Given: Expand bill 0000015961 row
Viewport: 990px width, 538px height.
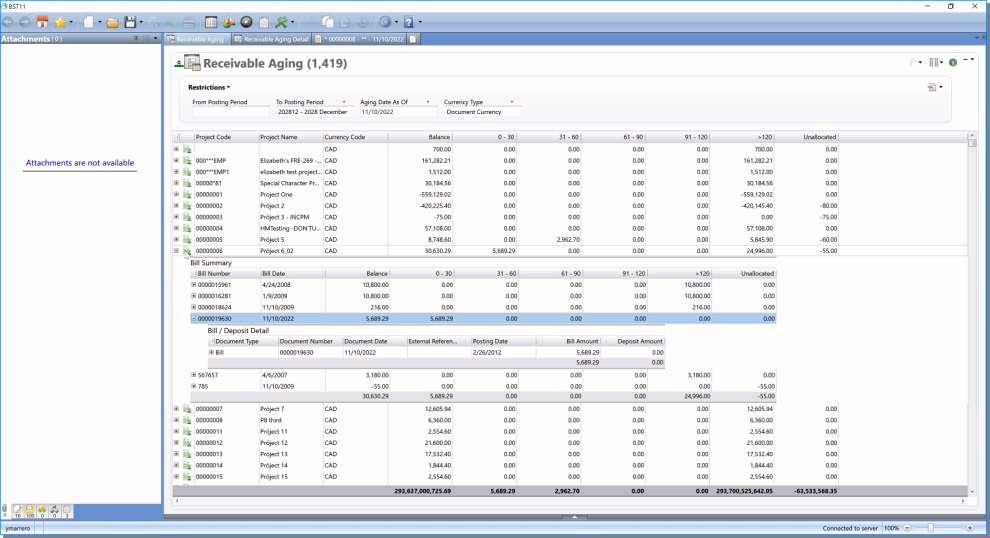Looking at the screenshot, I should point(194,284).
